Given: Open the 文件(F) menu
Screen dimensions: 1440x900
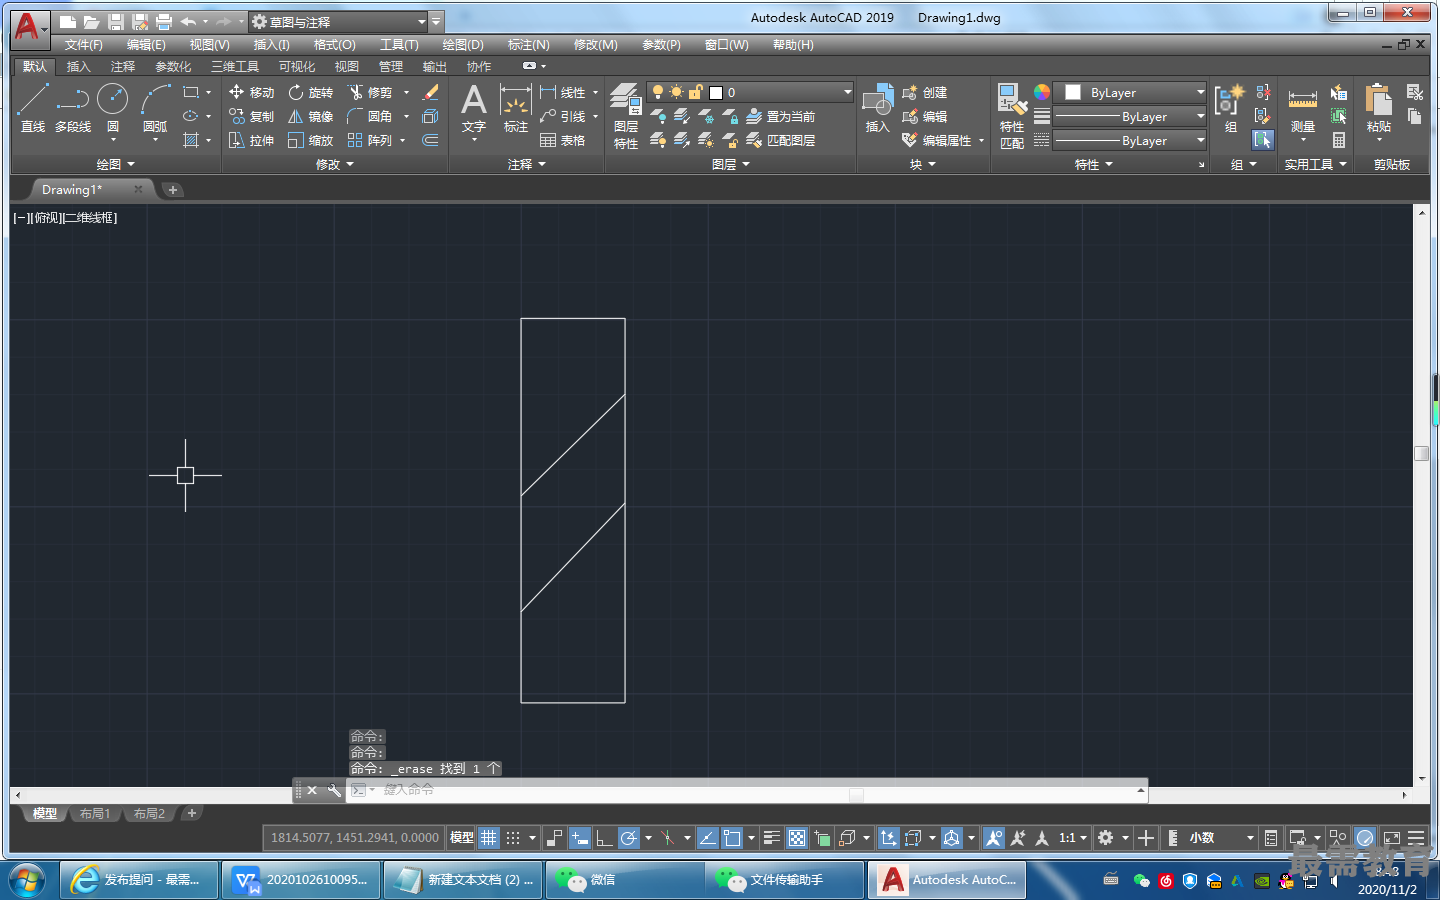Looking at the screenshot, I should (x=84, y=45).
